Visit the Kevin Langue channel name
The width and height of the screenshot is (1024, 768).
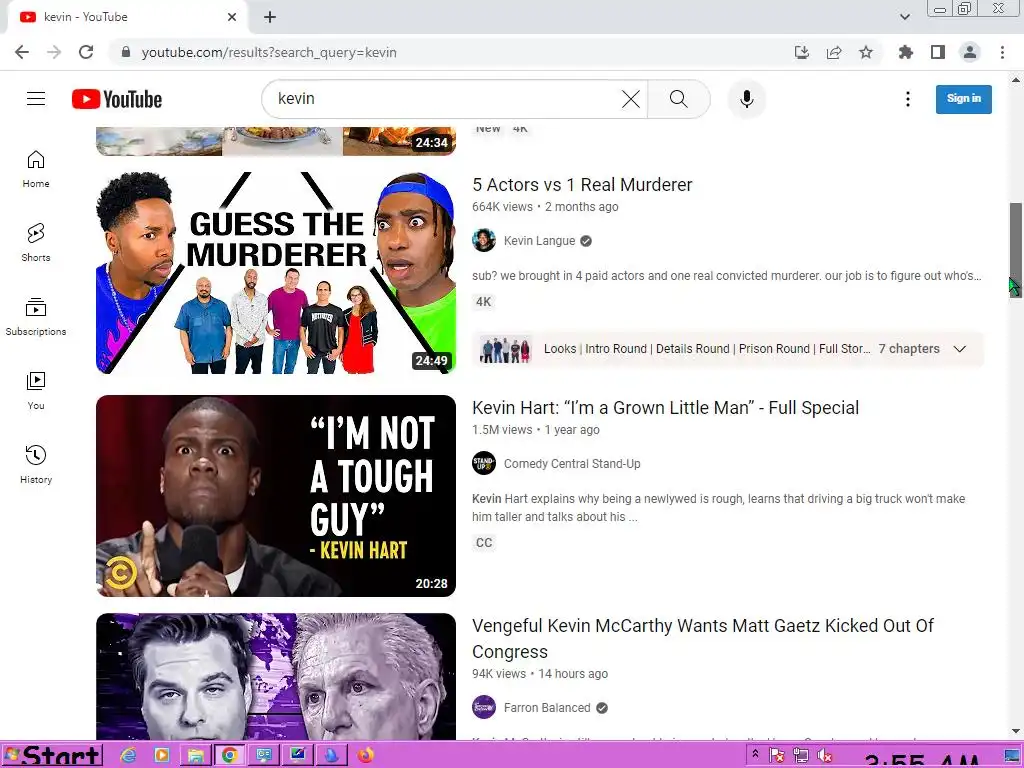pos(539,241)
